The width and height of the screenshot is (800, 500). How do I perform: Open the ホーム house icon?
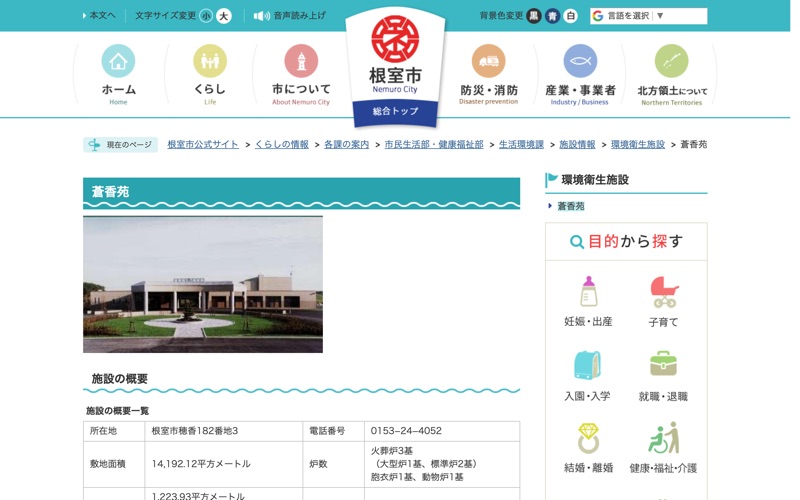[x=118, y=61]
